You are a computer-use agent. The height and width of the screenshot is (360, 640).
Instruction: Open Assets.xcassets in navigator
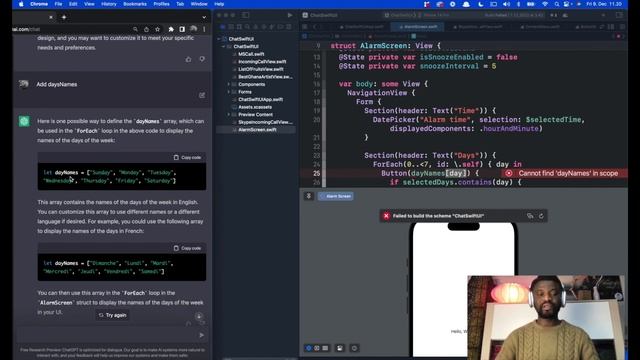255,107
